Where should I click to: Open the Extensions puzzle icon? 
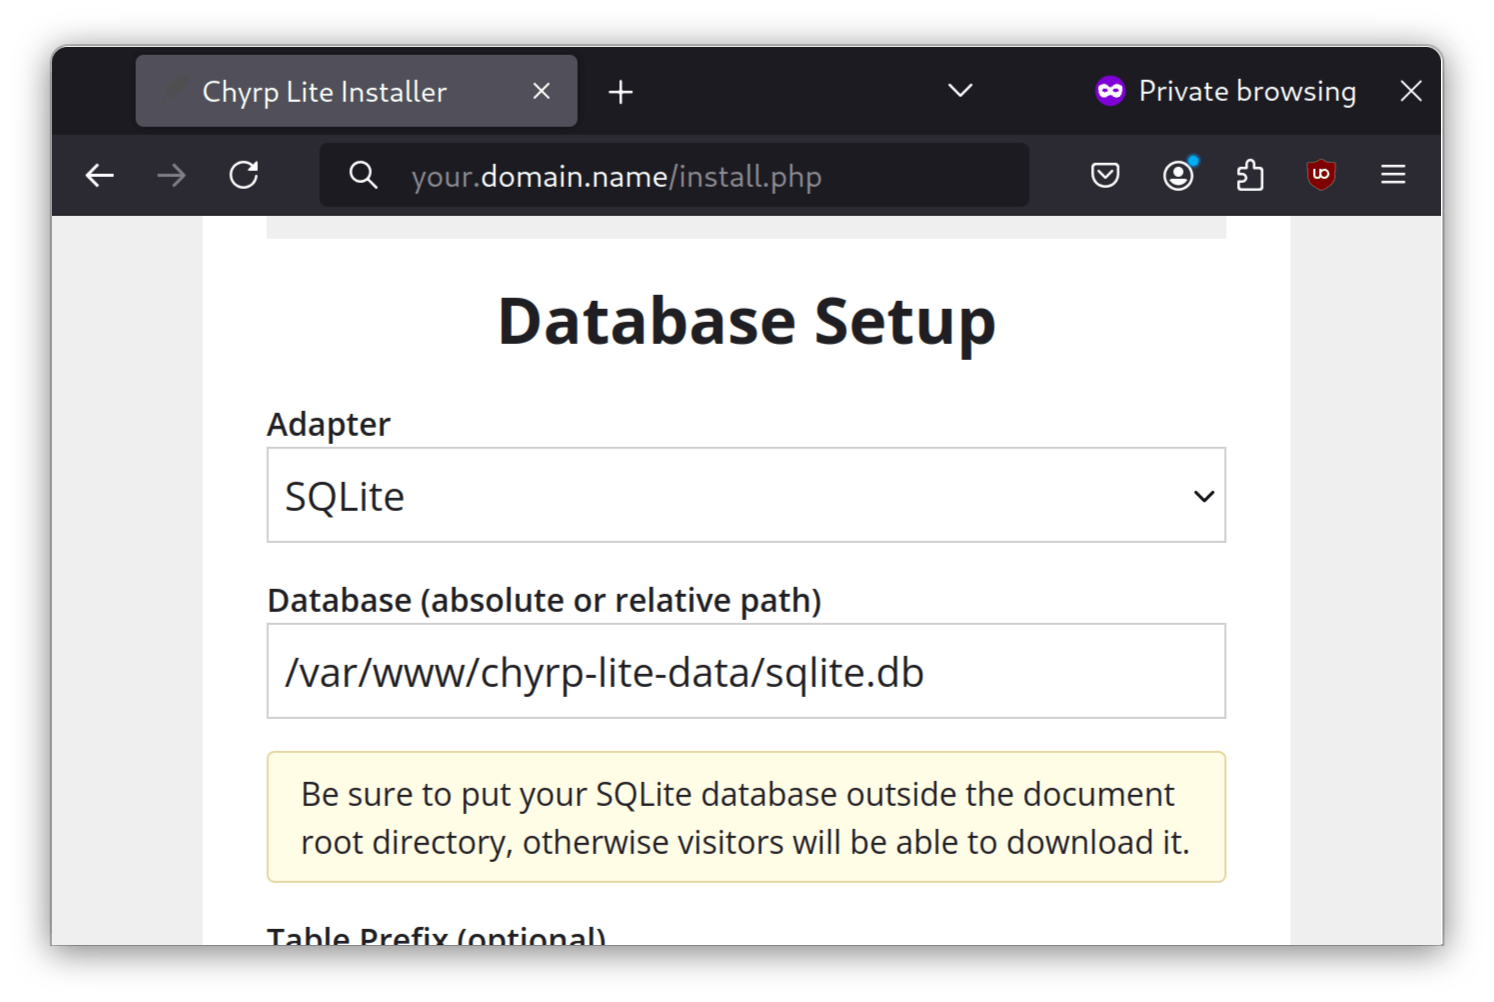[x=1250, y=176]
